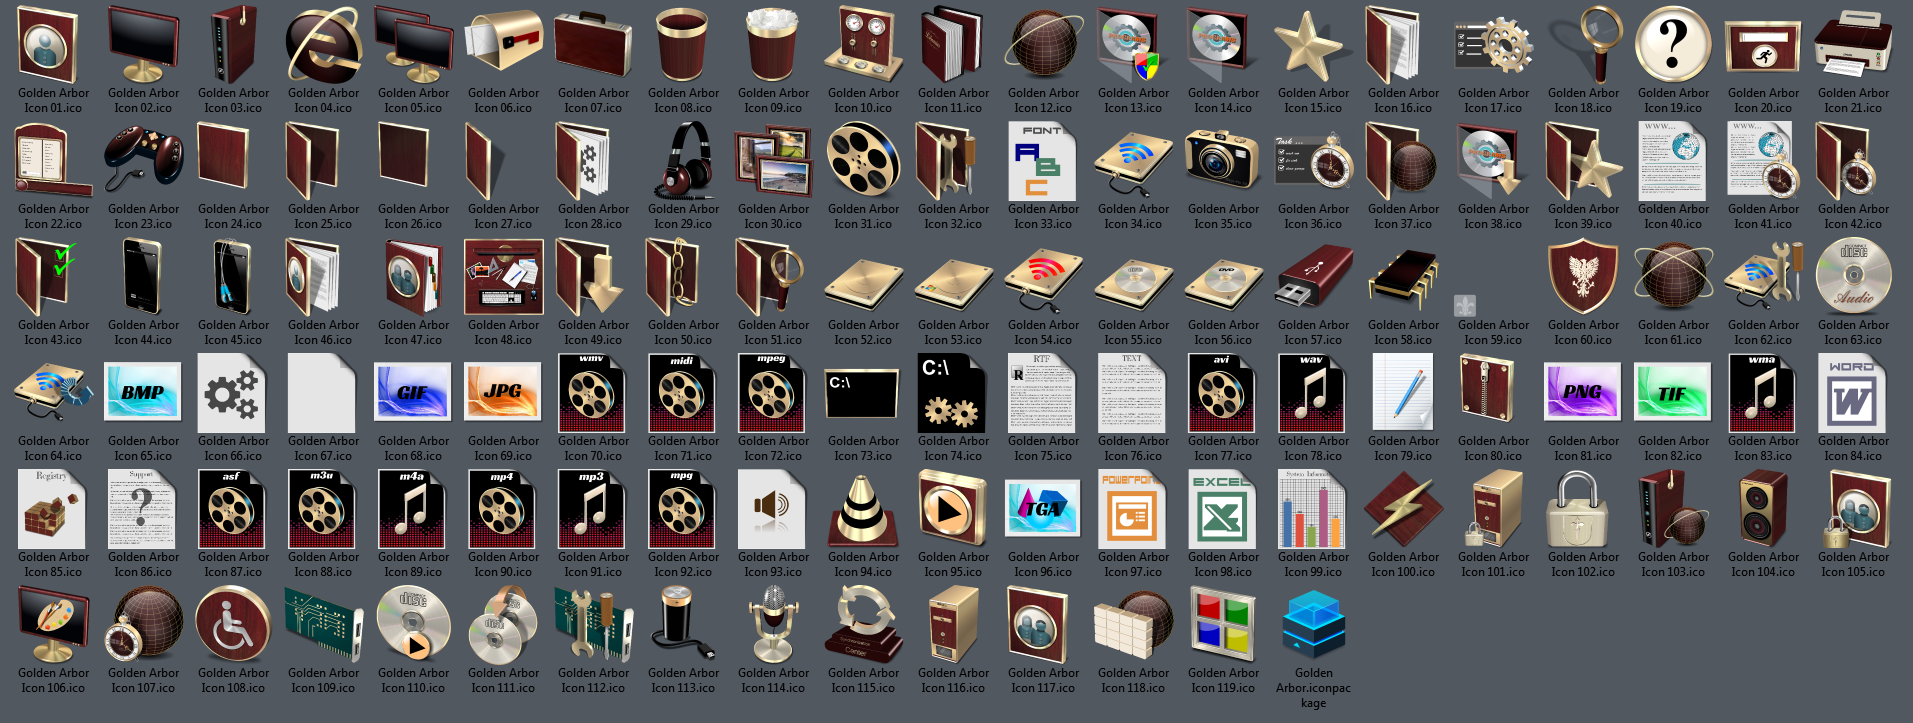Screen dimensions: 1913x723
Task: Open the VLC traffic cone Icon 94.ico
Action: click(863, 509)
